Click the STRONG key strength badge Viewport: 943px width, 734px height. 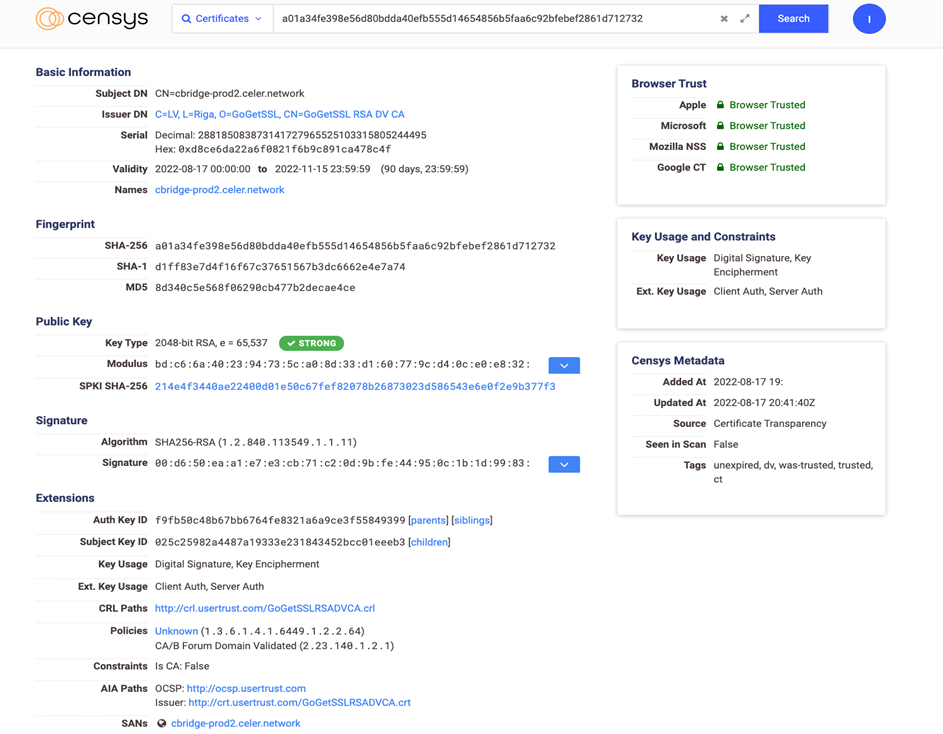[x=312, y=343]
